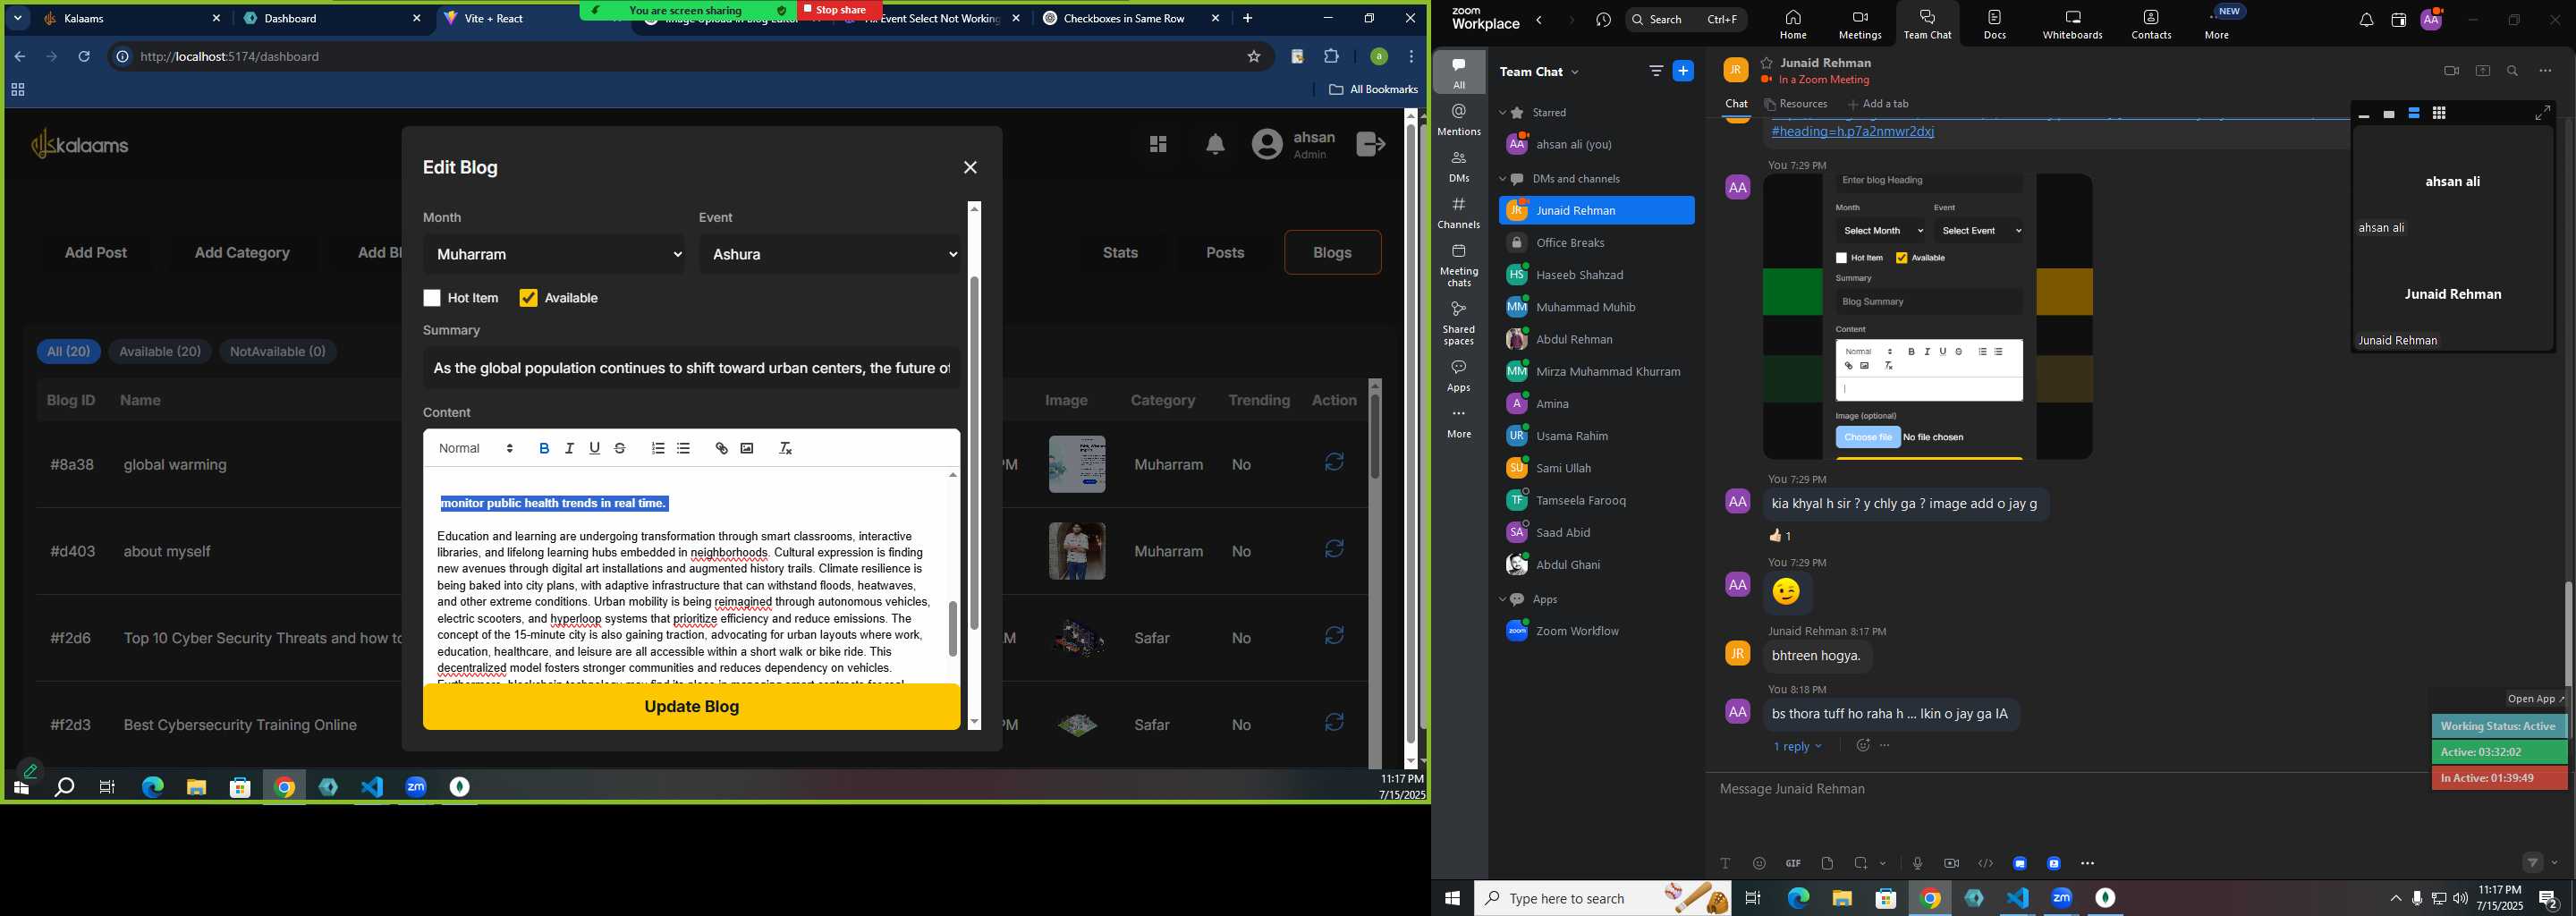Collapse DMs and channels section
Screen dimensions: 2576x916
click(x=1502, y=179)
